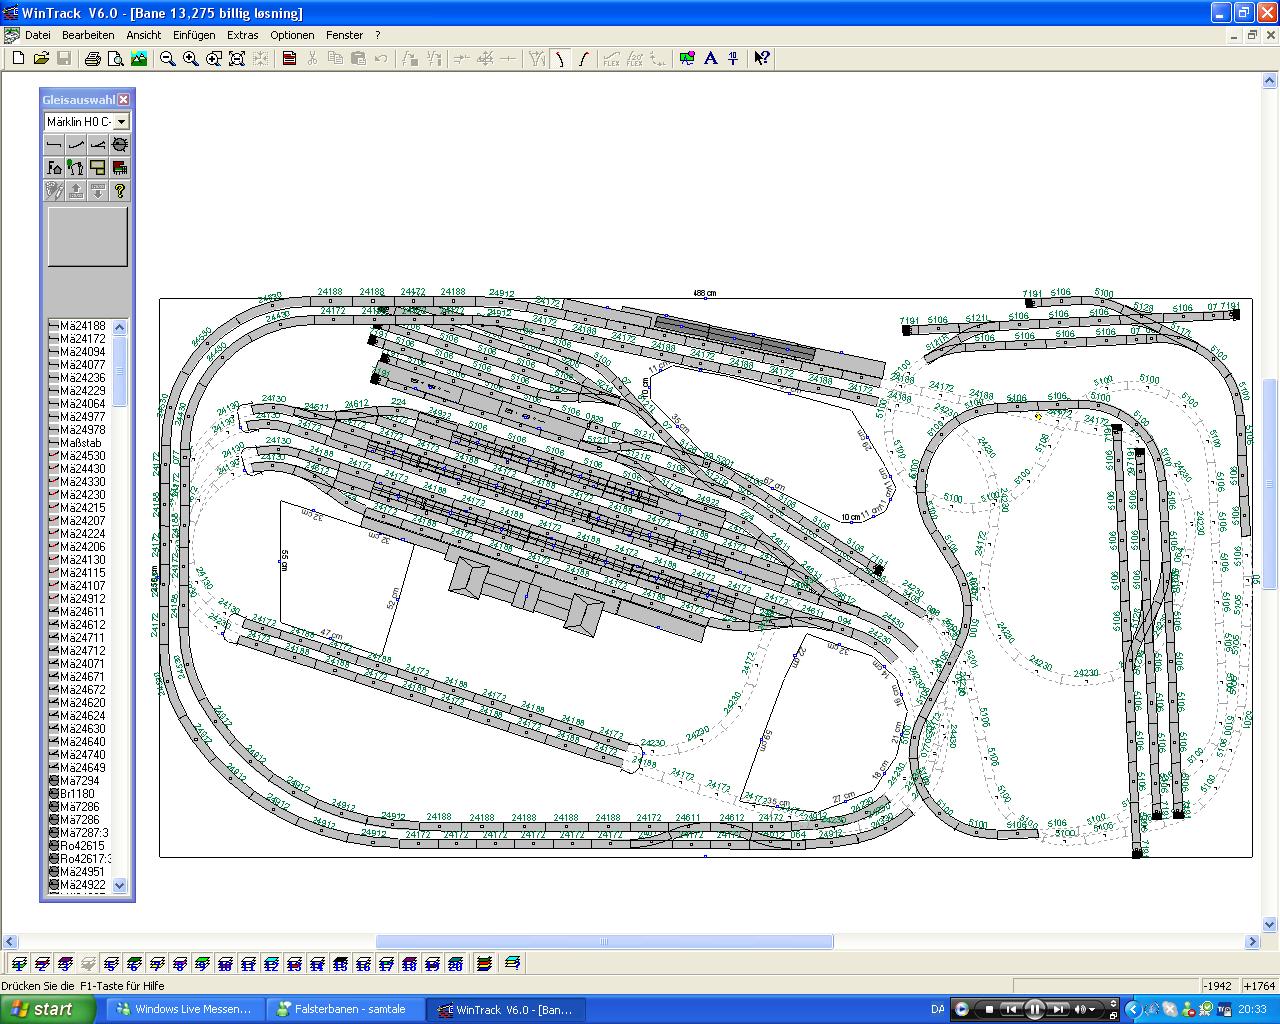Select turnout category in Gleisauswahl

98,144
